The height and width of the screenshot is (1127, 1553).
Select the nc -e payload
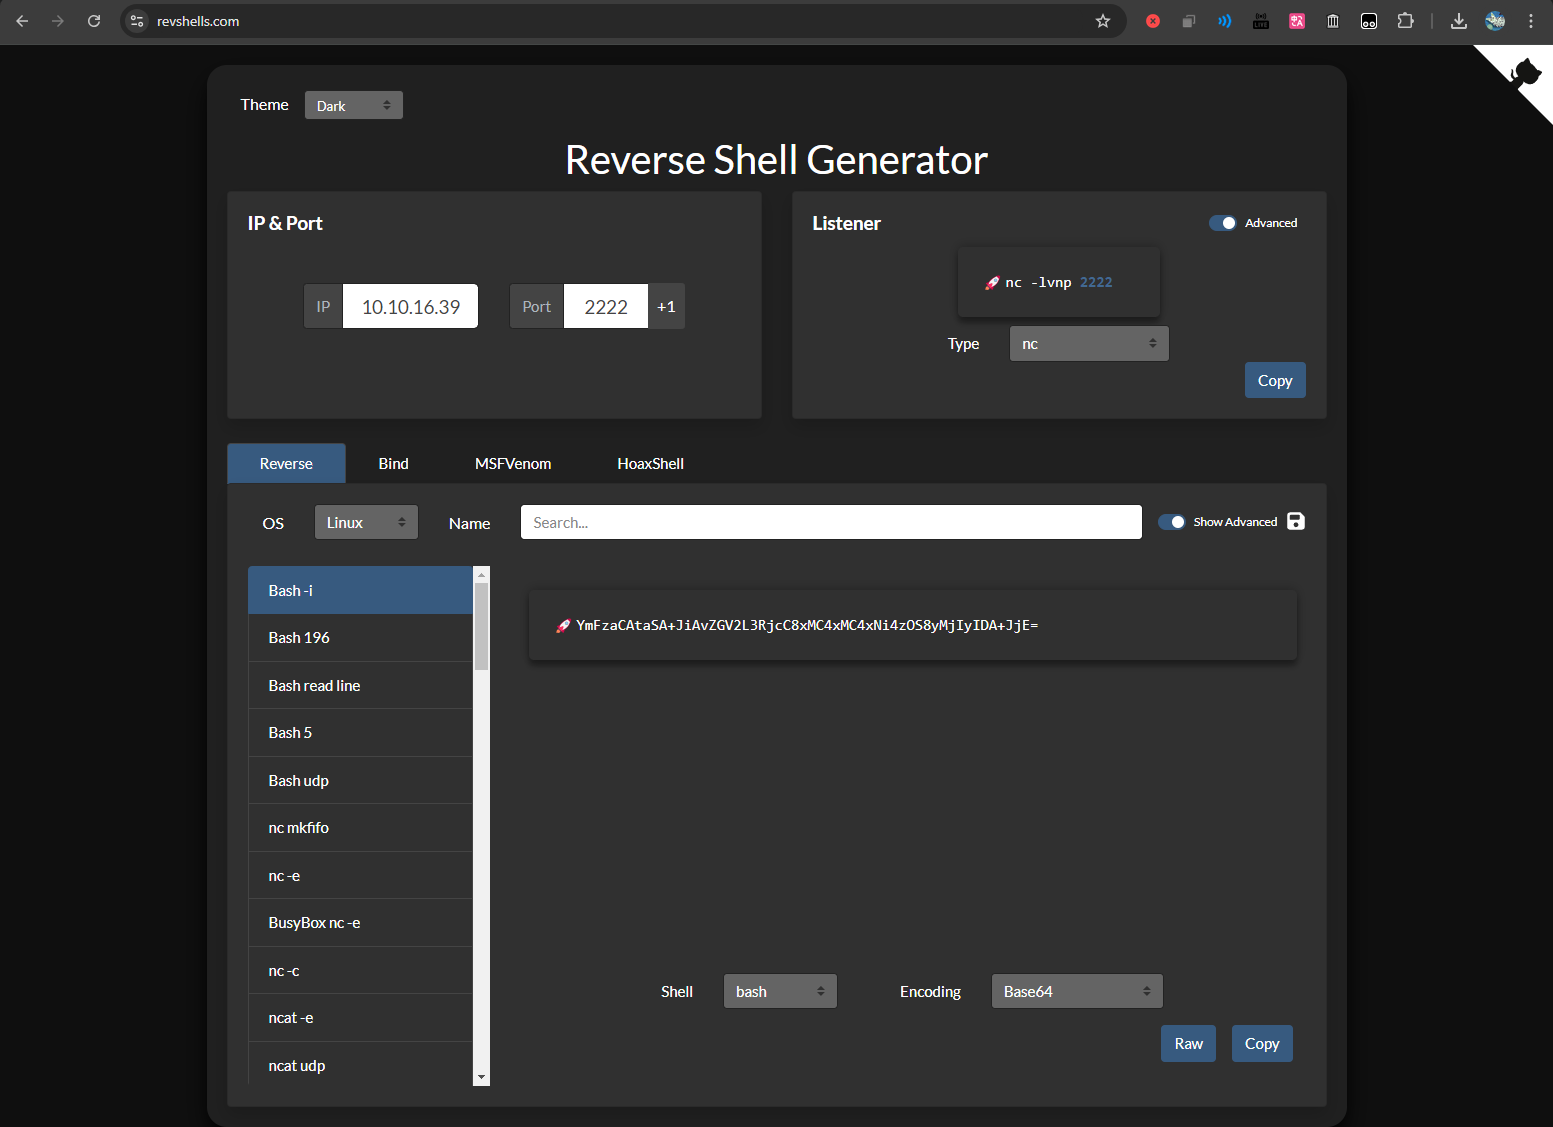point(360,875)
